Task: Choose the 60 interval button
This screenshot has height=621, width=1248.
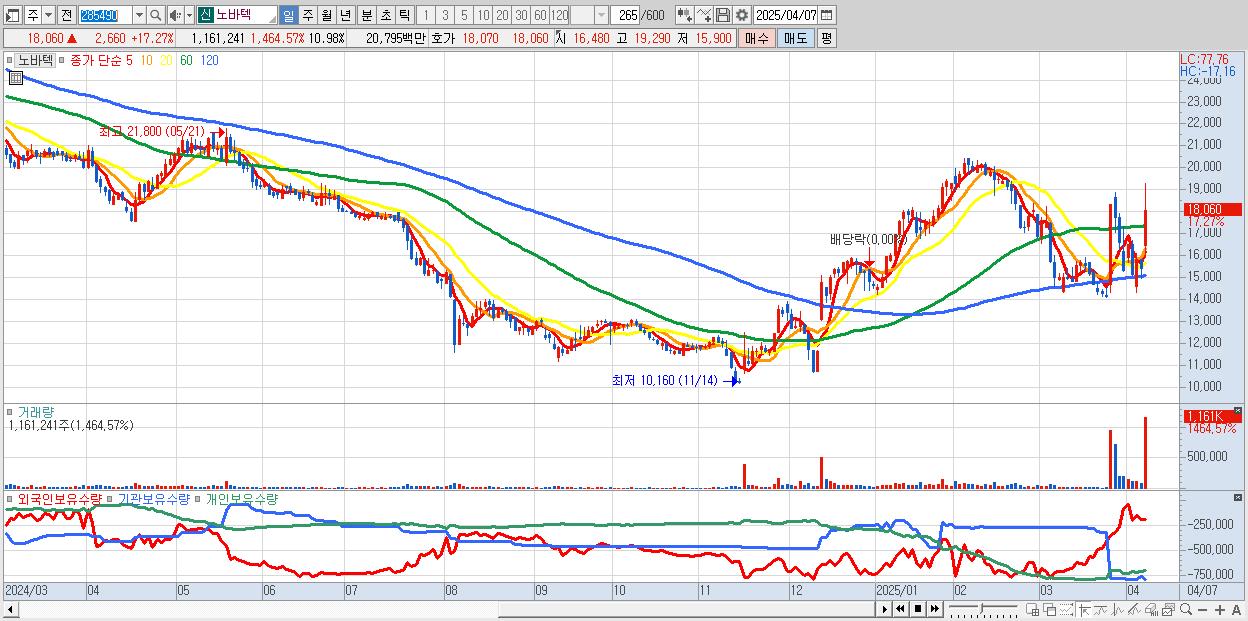Action: pos(540,16)
